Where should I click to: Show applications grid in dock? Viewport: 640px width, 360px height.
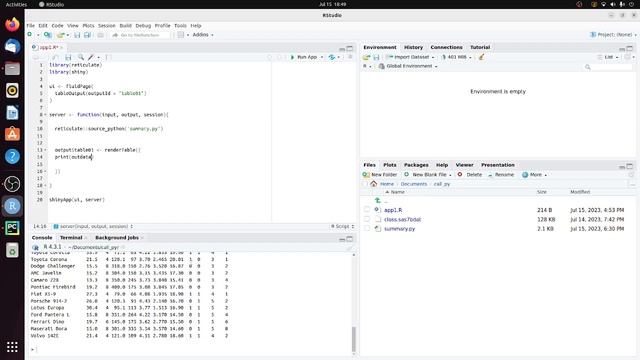click(x=12, y=347)
